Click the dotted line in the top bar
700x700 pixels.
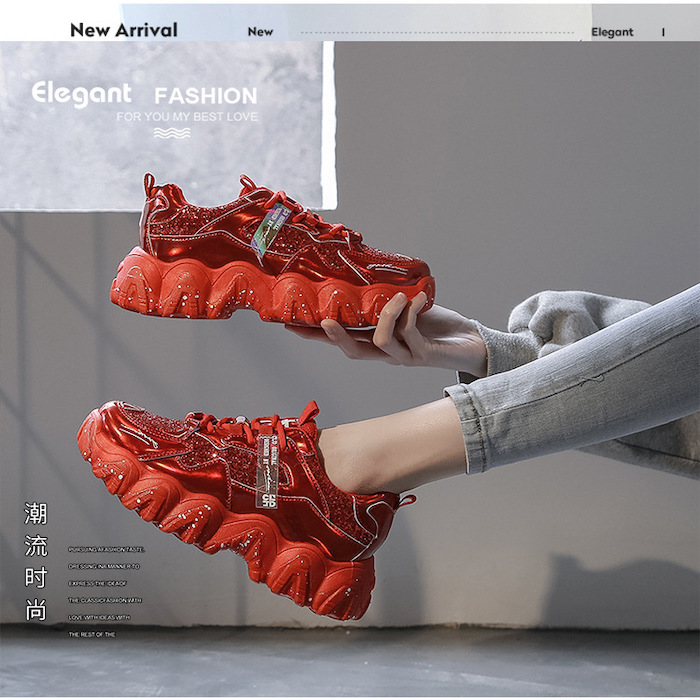tap(440, 32)
